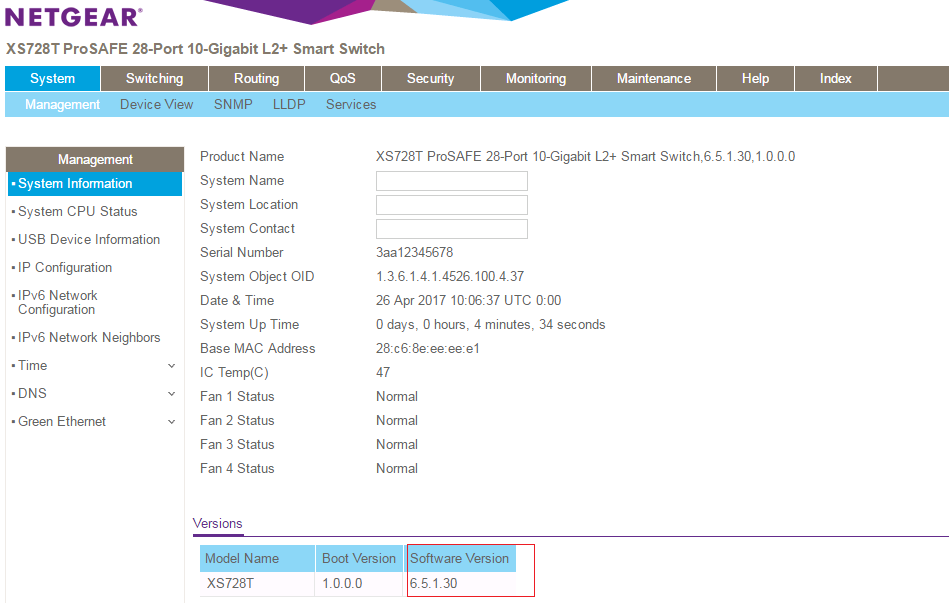The height and width of the screenshot is (603, 949).
Task: Switch to the Monitoring tab
Action: point(536,79)
